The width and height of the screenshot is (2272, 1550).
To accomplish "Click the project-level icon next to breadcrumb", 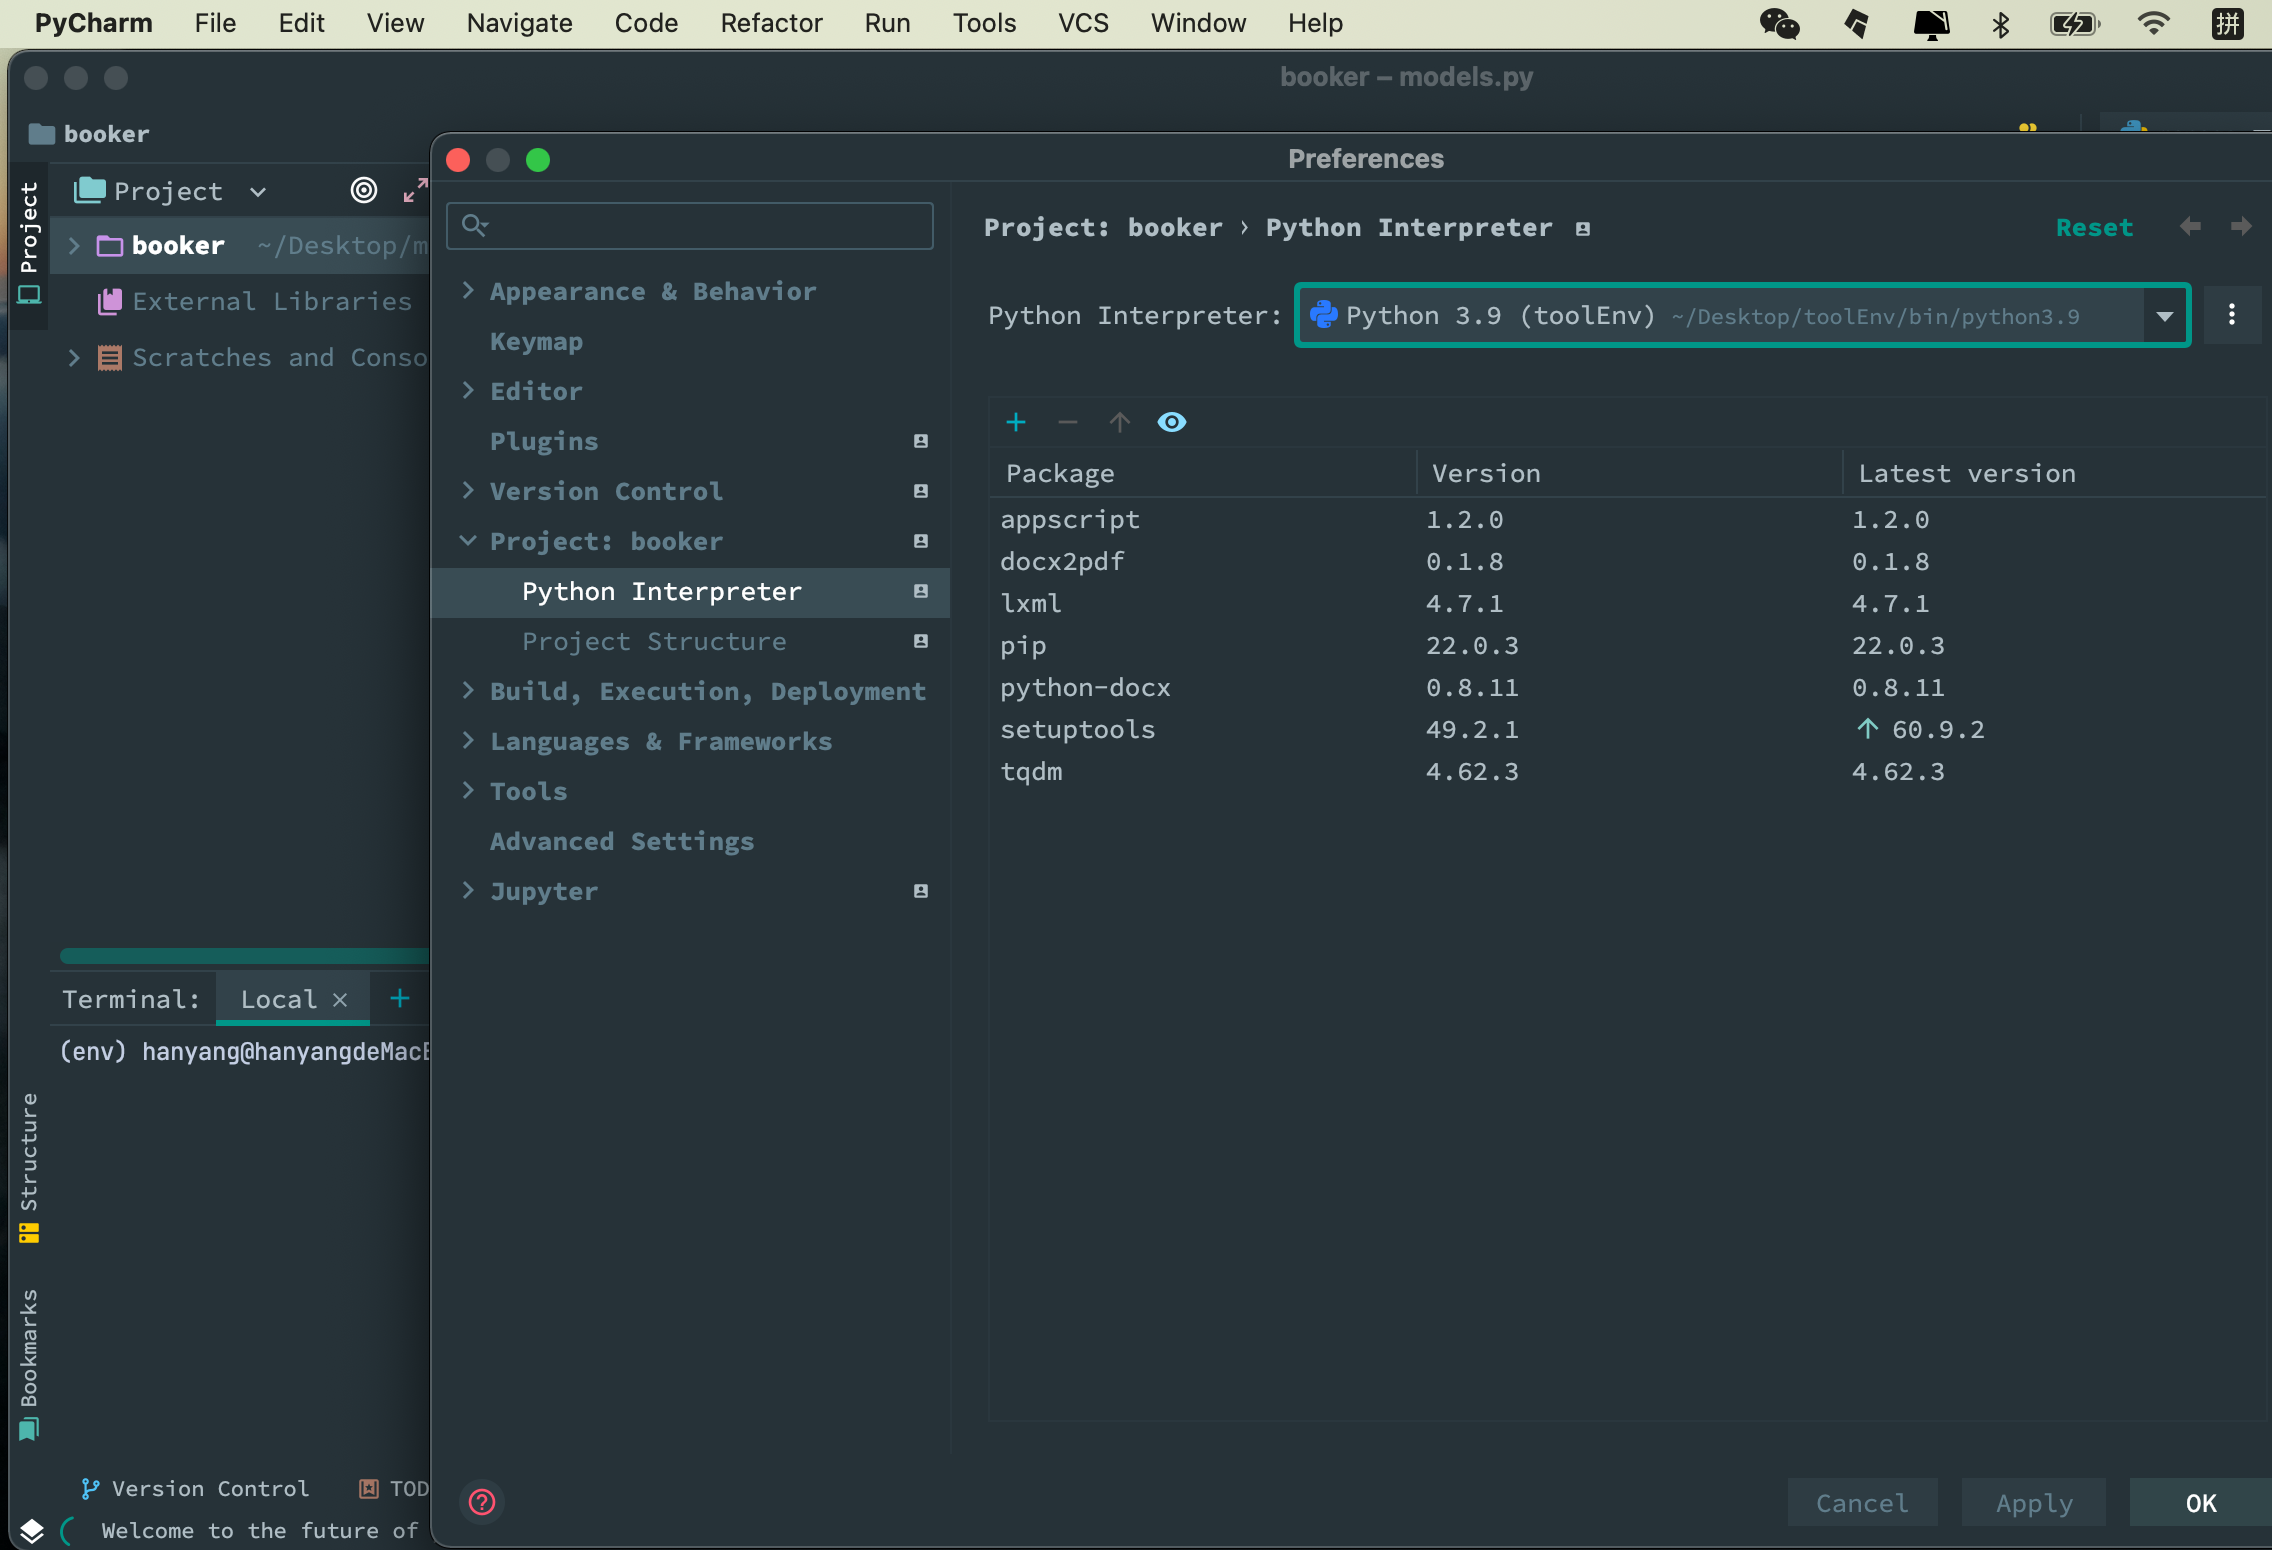I will coord(1583,229).
